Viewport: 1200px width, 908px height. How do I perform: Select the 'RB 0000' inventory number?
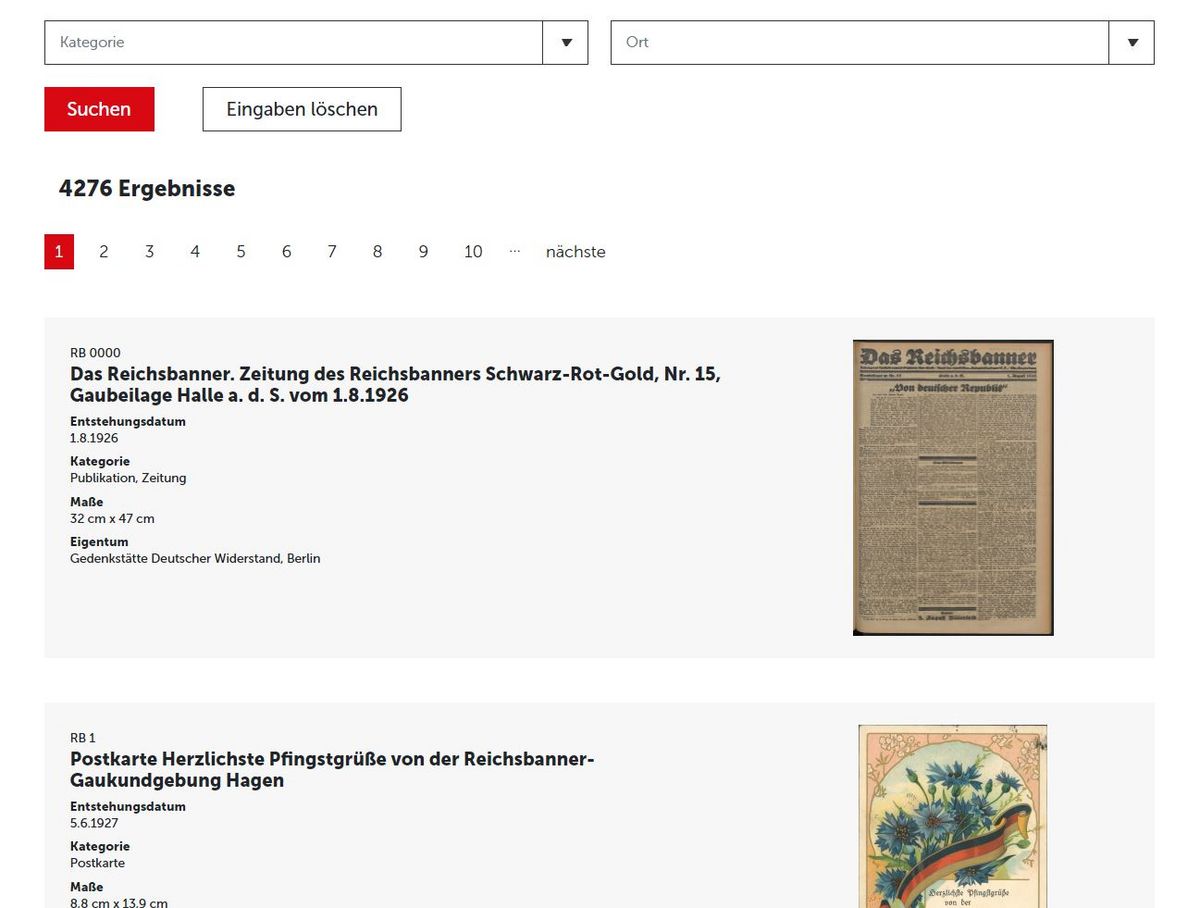pos(95,353)
